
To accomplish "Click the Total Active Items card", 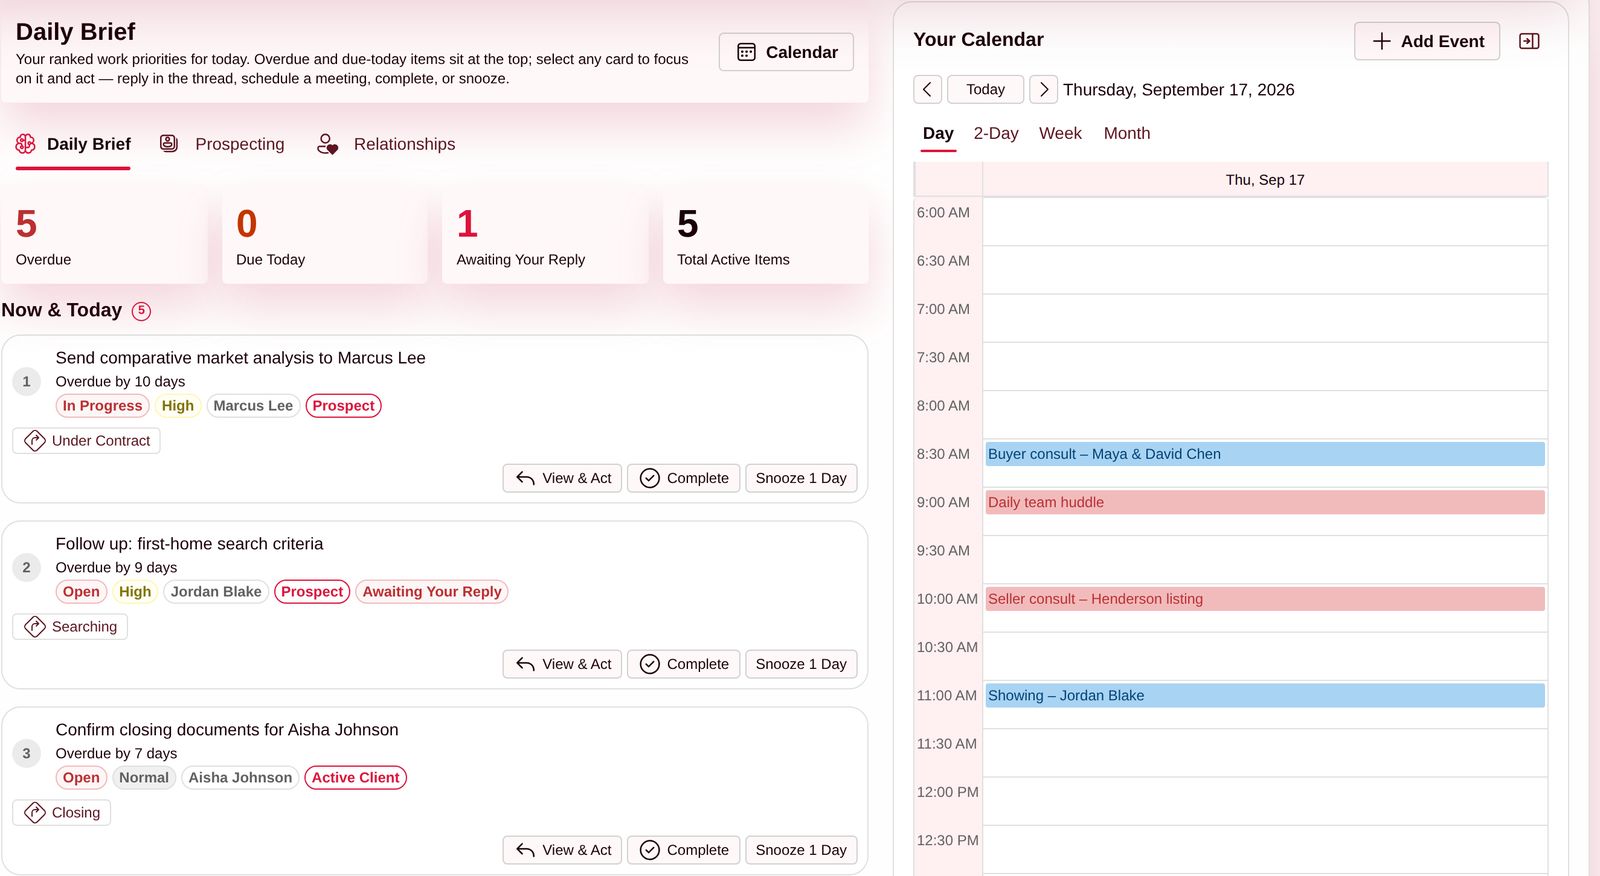I will pyautogui.click(x=765, y=238).
